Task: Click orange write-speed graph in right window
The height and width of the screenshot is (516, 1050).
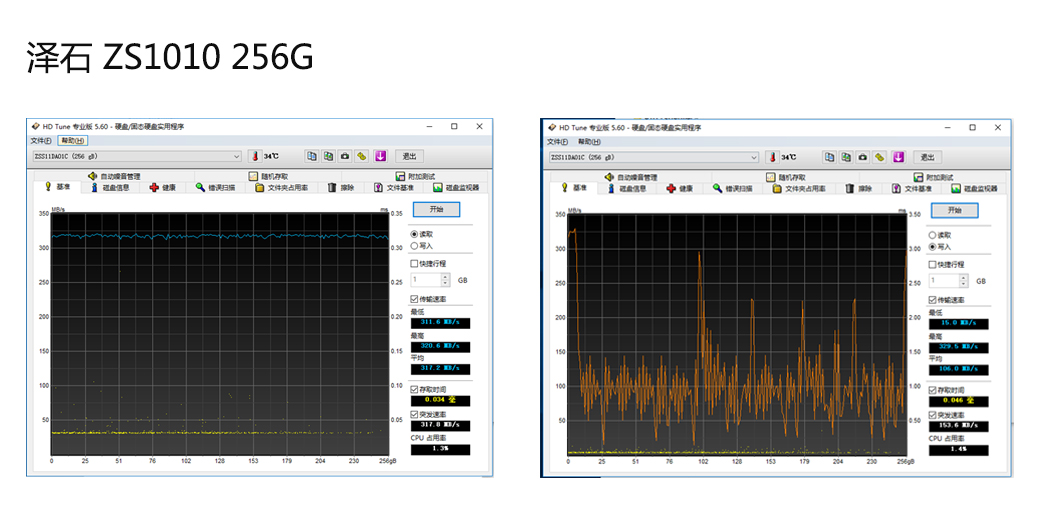Action: (737, 338)
